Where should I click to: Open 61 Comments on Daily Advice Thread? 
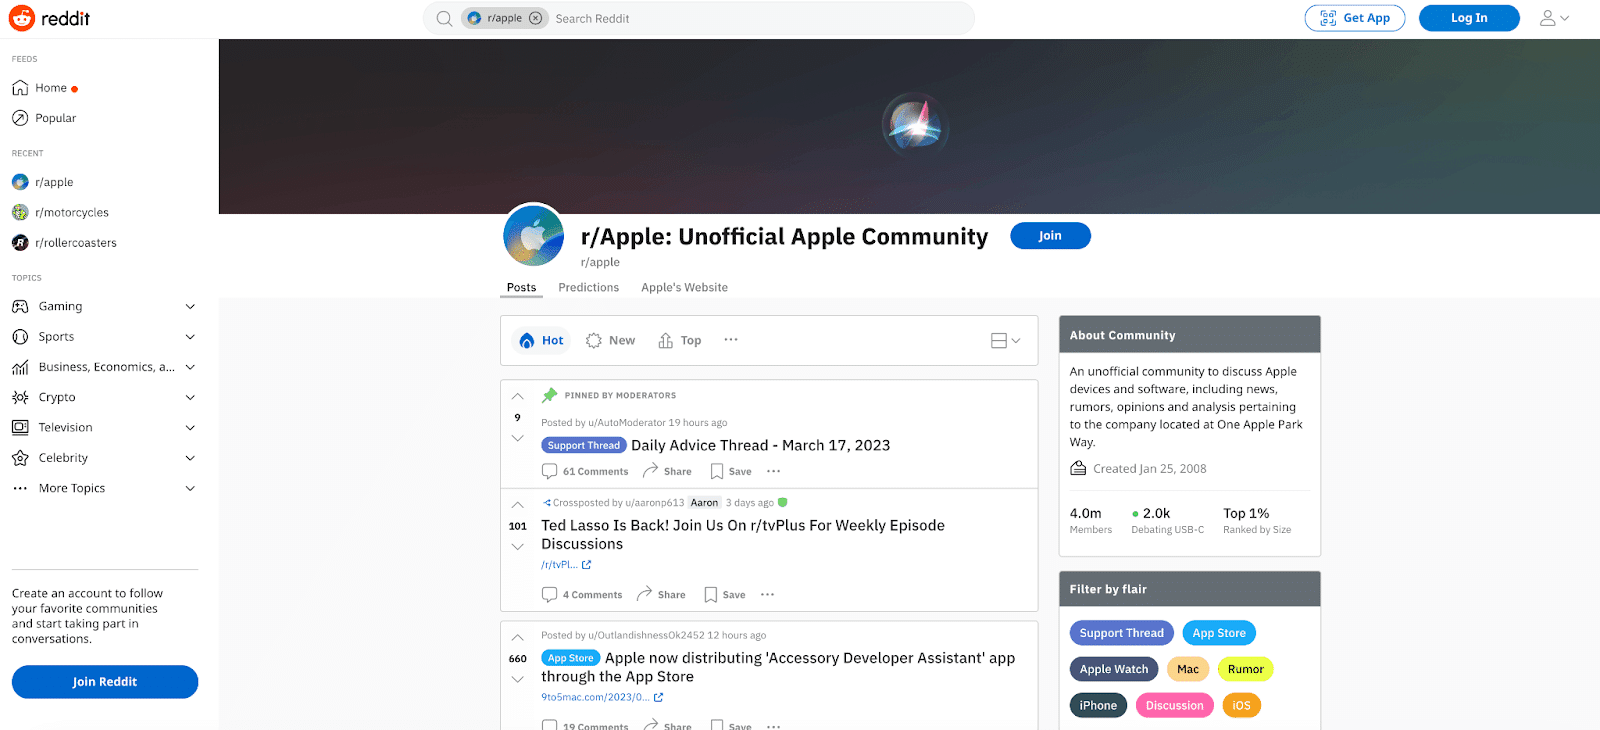tap(585, 471)
